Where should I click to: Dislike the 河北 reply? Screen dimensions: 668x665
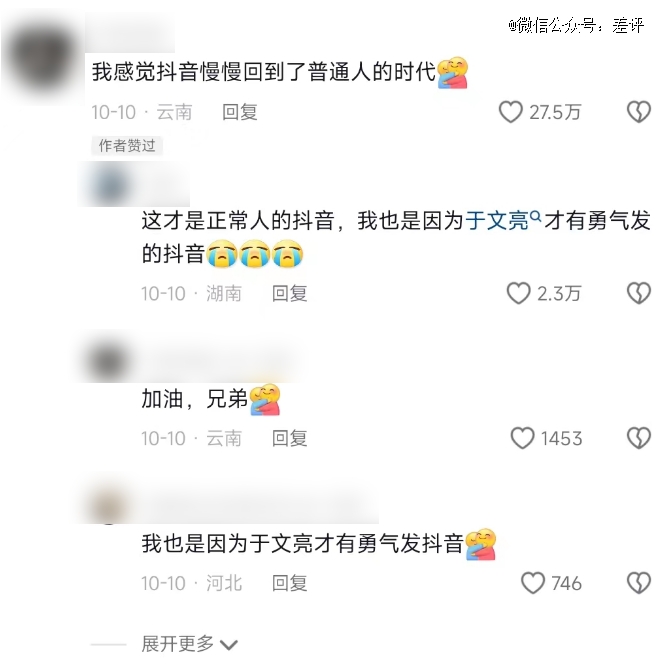coord(639,583)
